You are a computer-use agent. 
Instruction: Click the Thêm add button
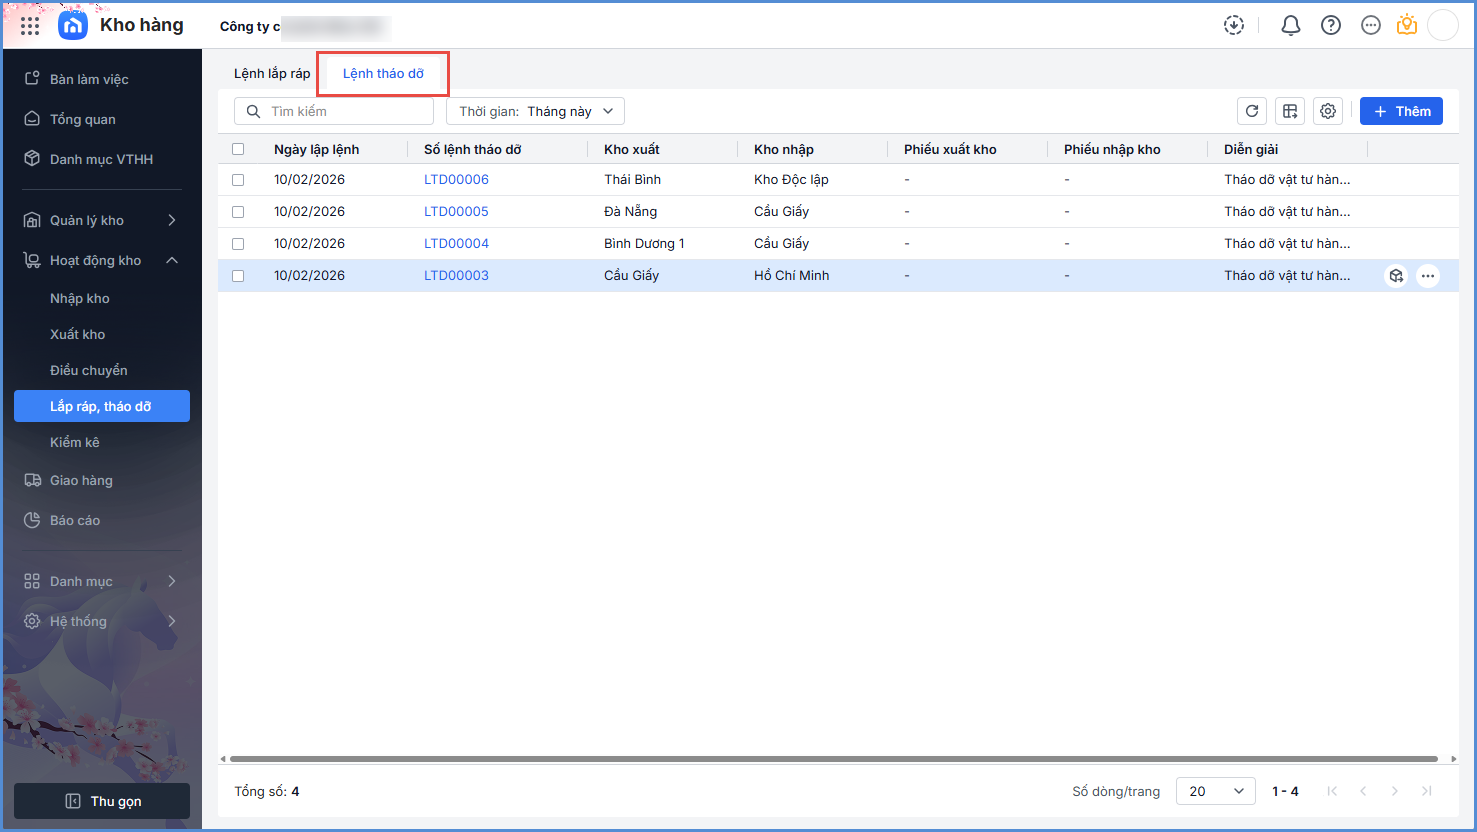(1400, 111)
